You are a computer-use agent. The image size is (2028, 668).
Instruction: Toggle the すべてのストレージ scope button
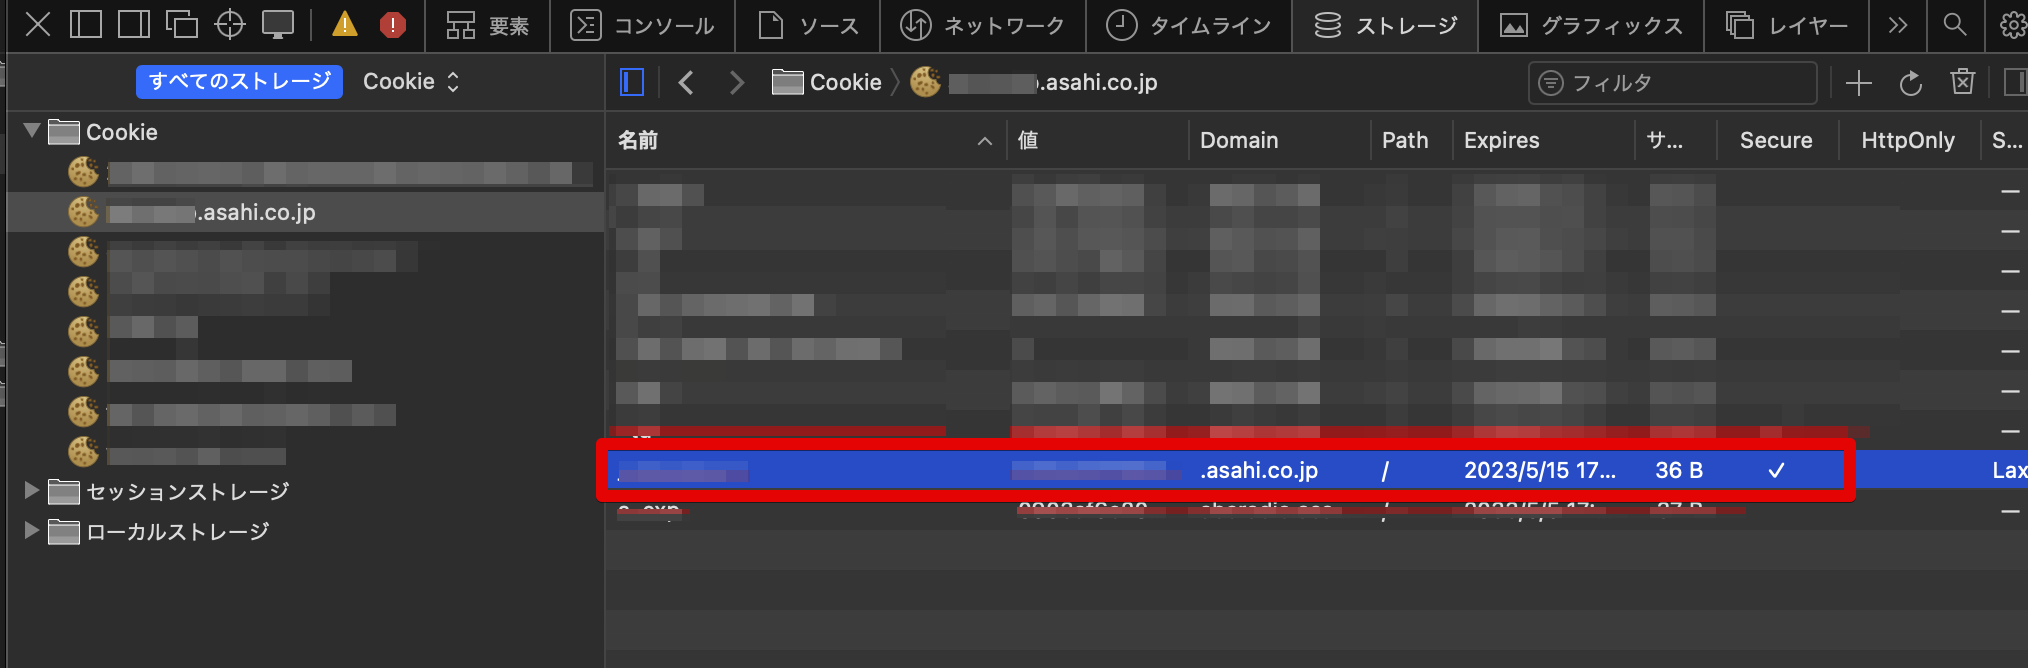click(239, 82)
